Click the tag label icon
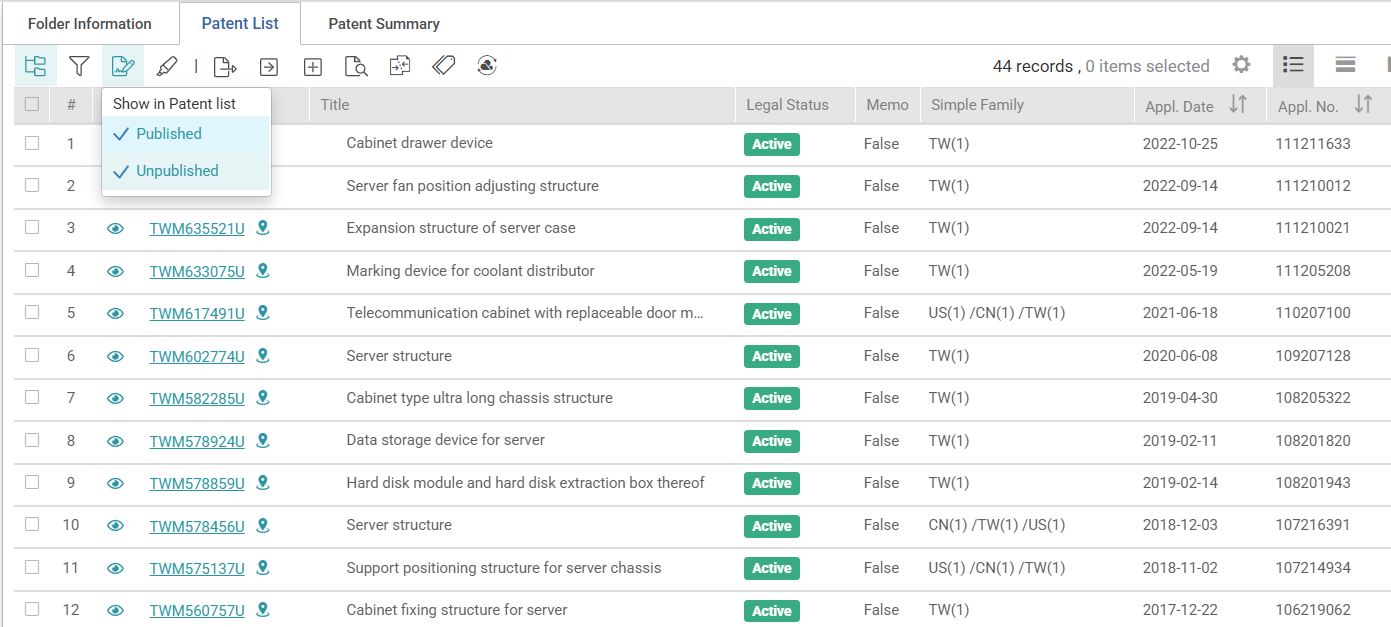The width and height of the screenshot is (1391, 627). pos(444,66)
